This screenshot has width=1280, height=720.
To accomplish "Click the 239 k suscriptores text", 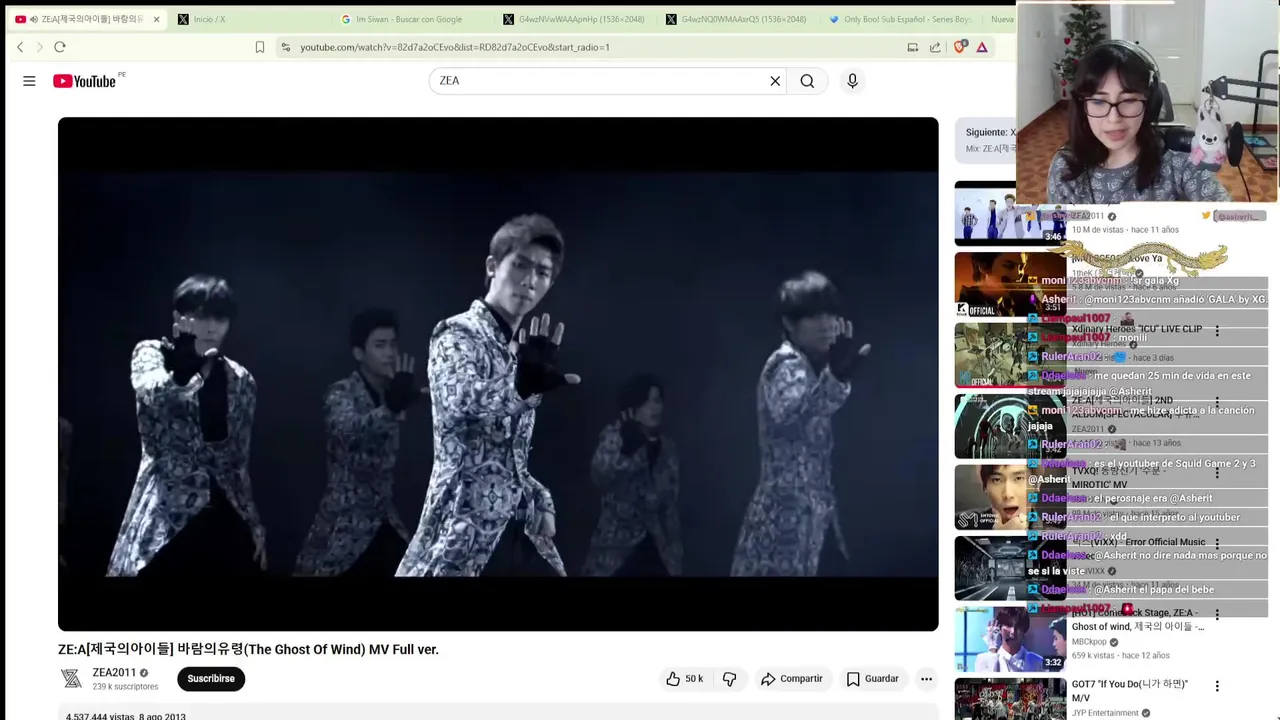I will [125, 687].
